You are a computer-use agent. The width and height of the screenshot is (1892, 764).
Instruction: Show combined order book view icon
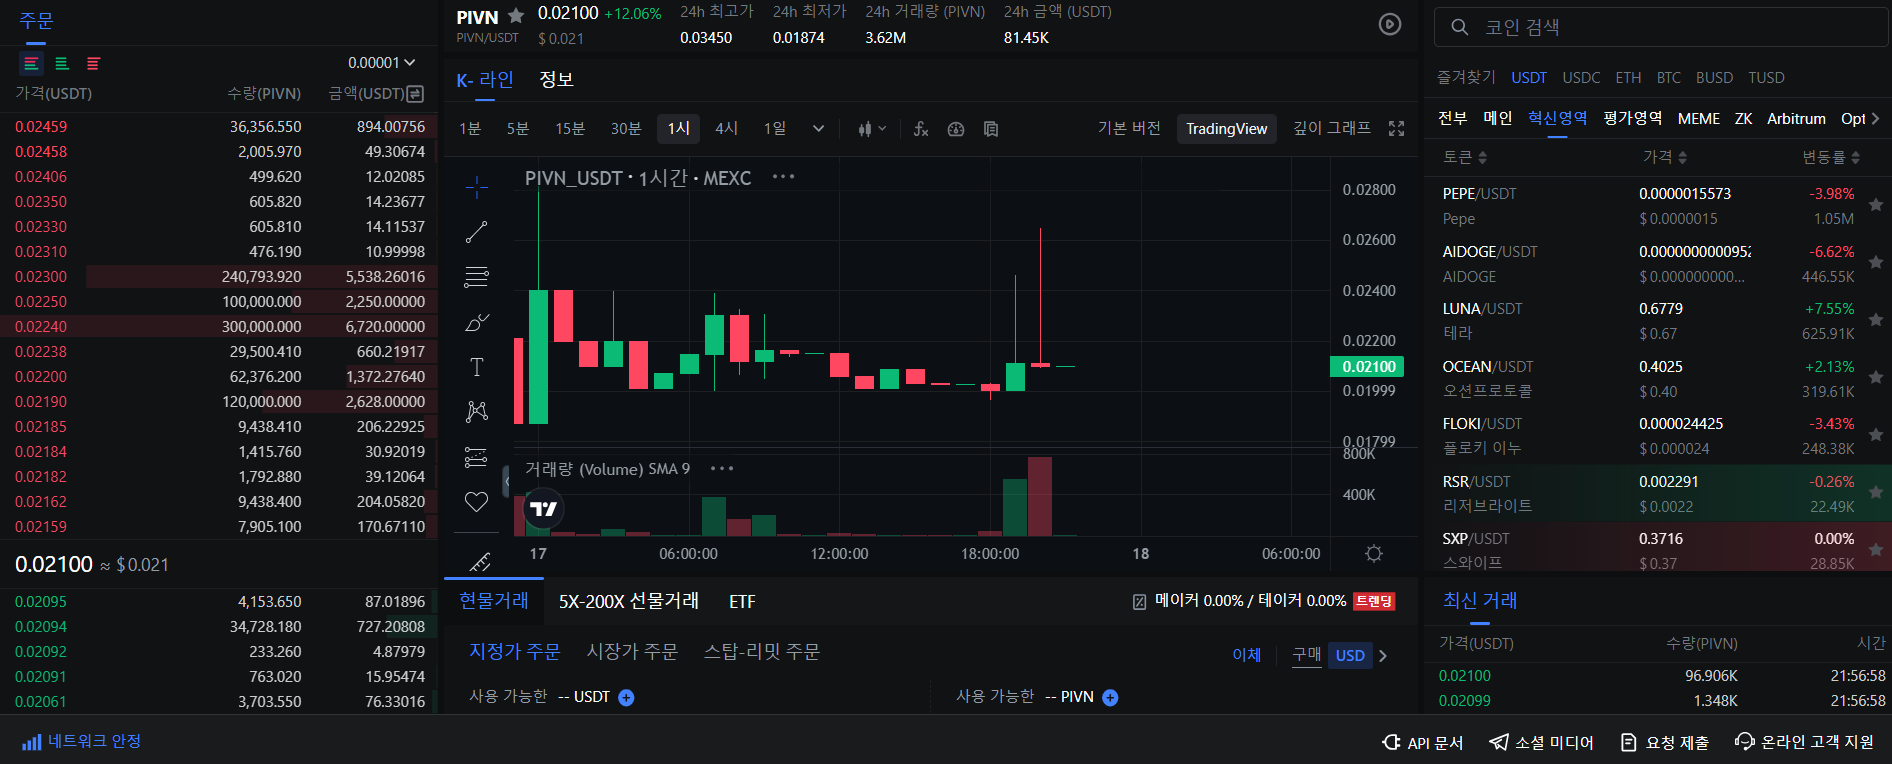pyautogui.click(x=31, y=63)
